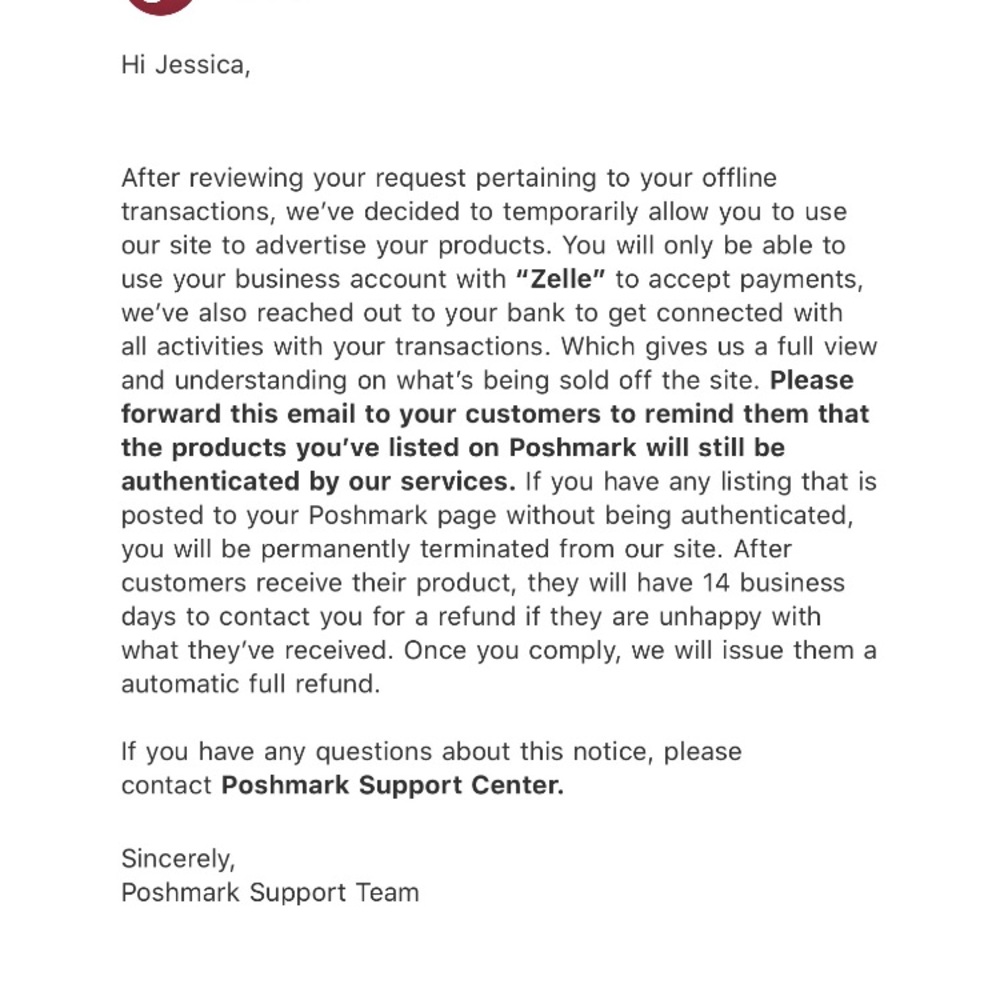
Task: Click the "Sincerely," closing line
Action: (178, 859)
